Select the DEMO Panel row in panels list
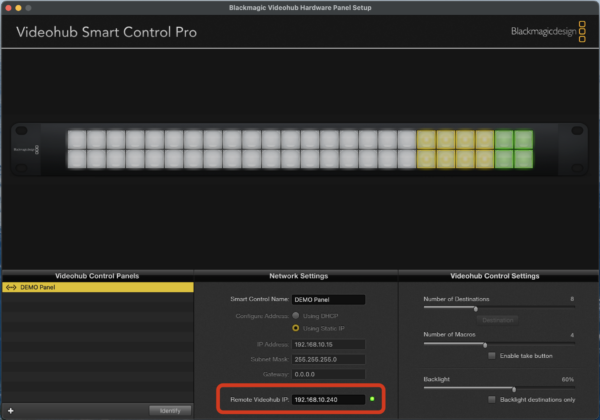This screenshot has width=600, height=420. 98,287
